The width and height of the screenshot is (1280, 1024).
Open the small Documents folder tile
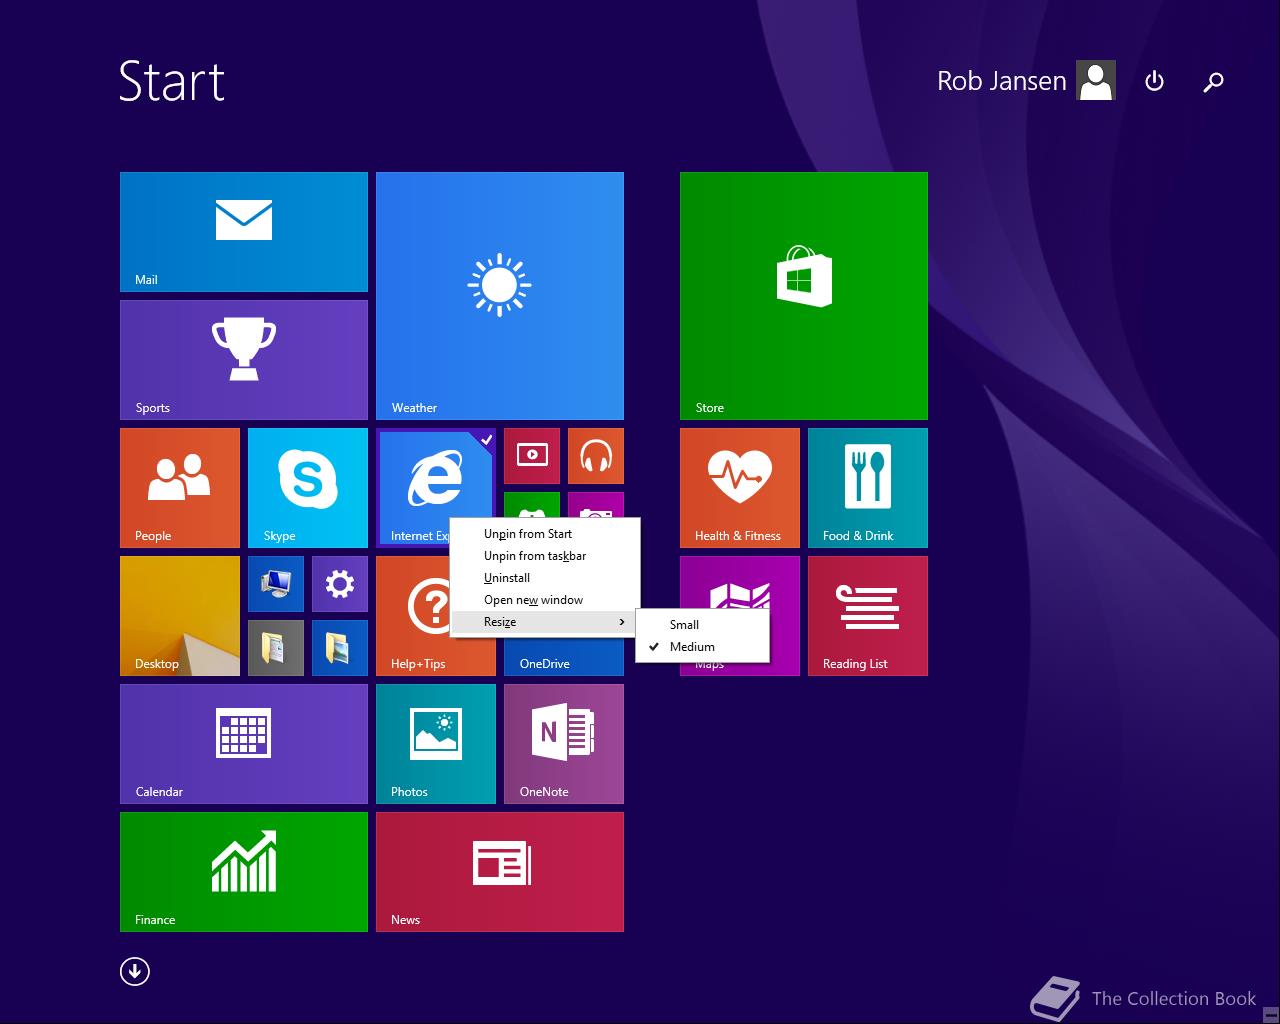click(276, 648)
